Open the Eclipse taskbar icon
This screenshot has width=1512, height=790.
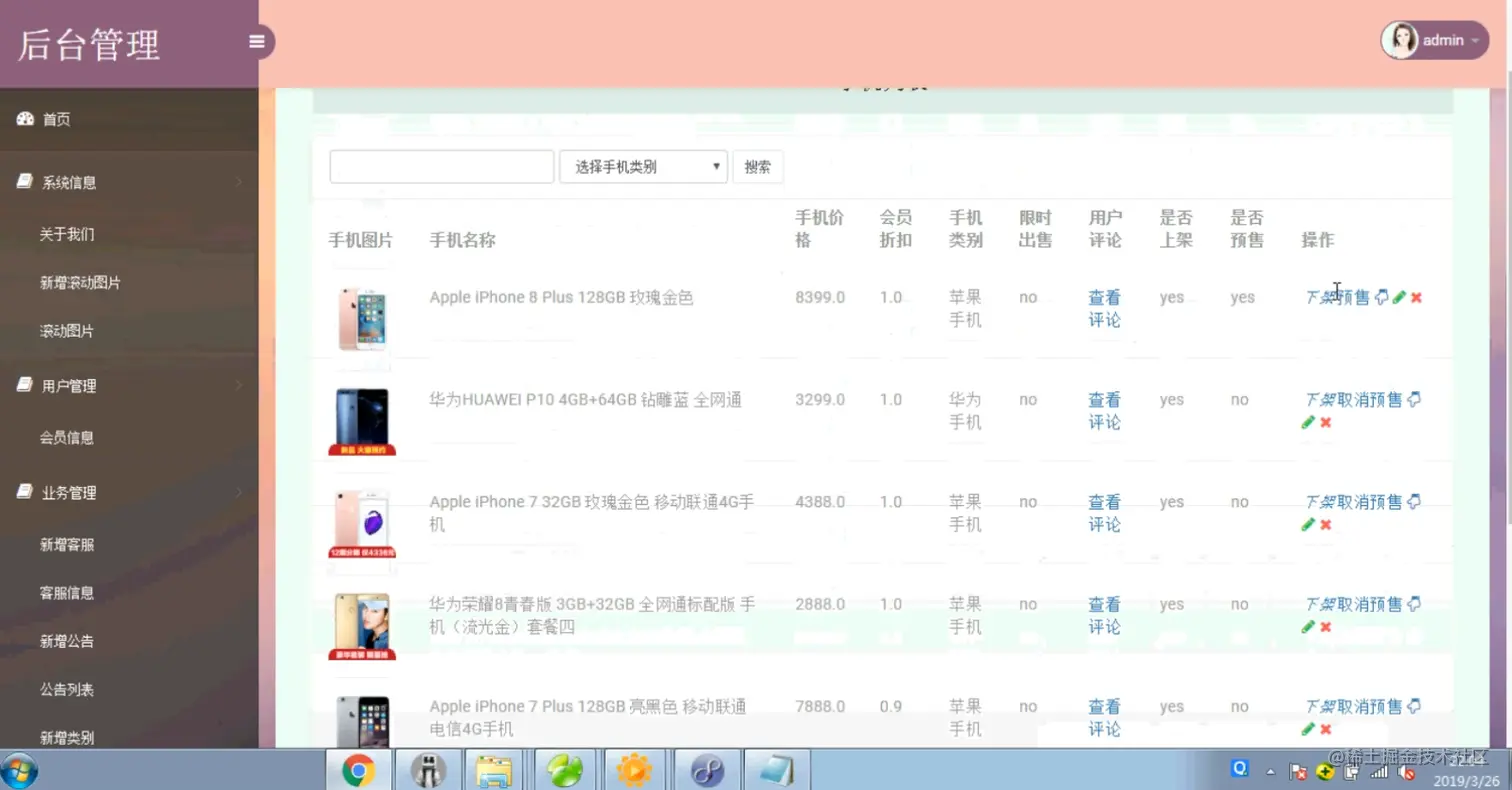(x=708, y=770)
